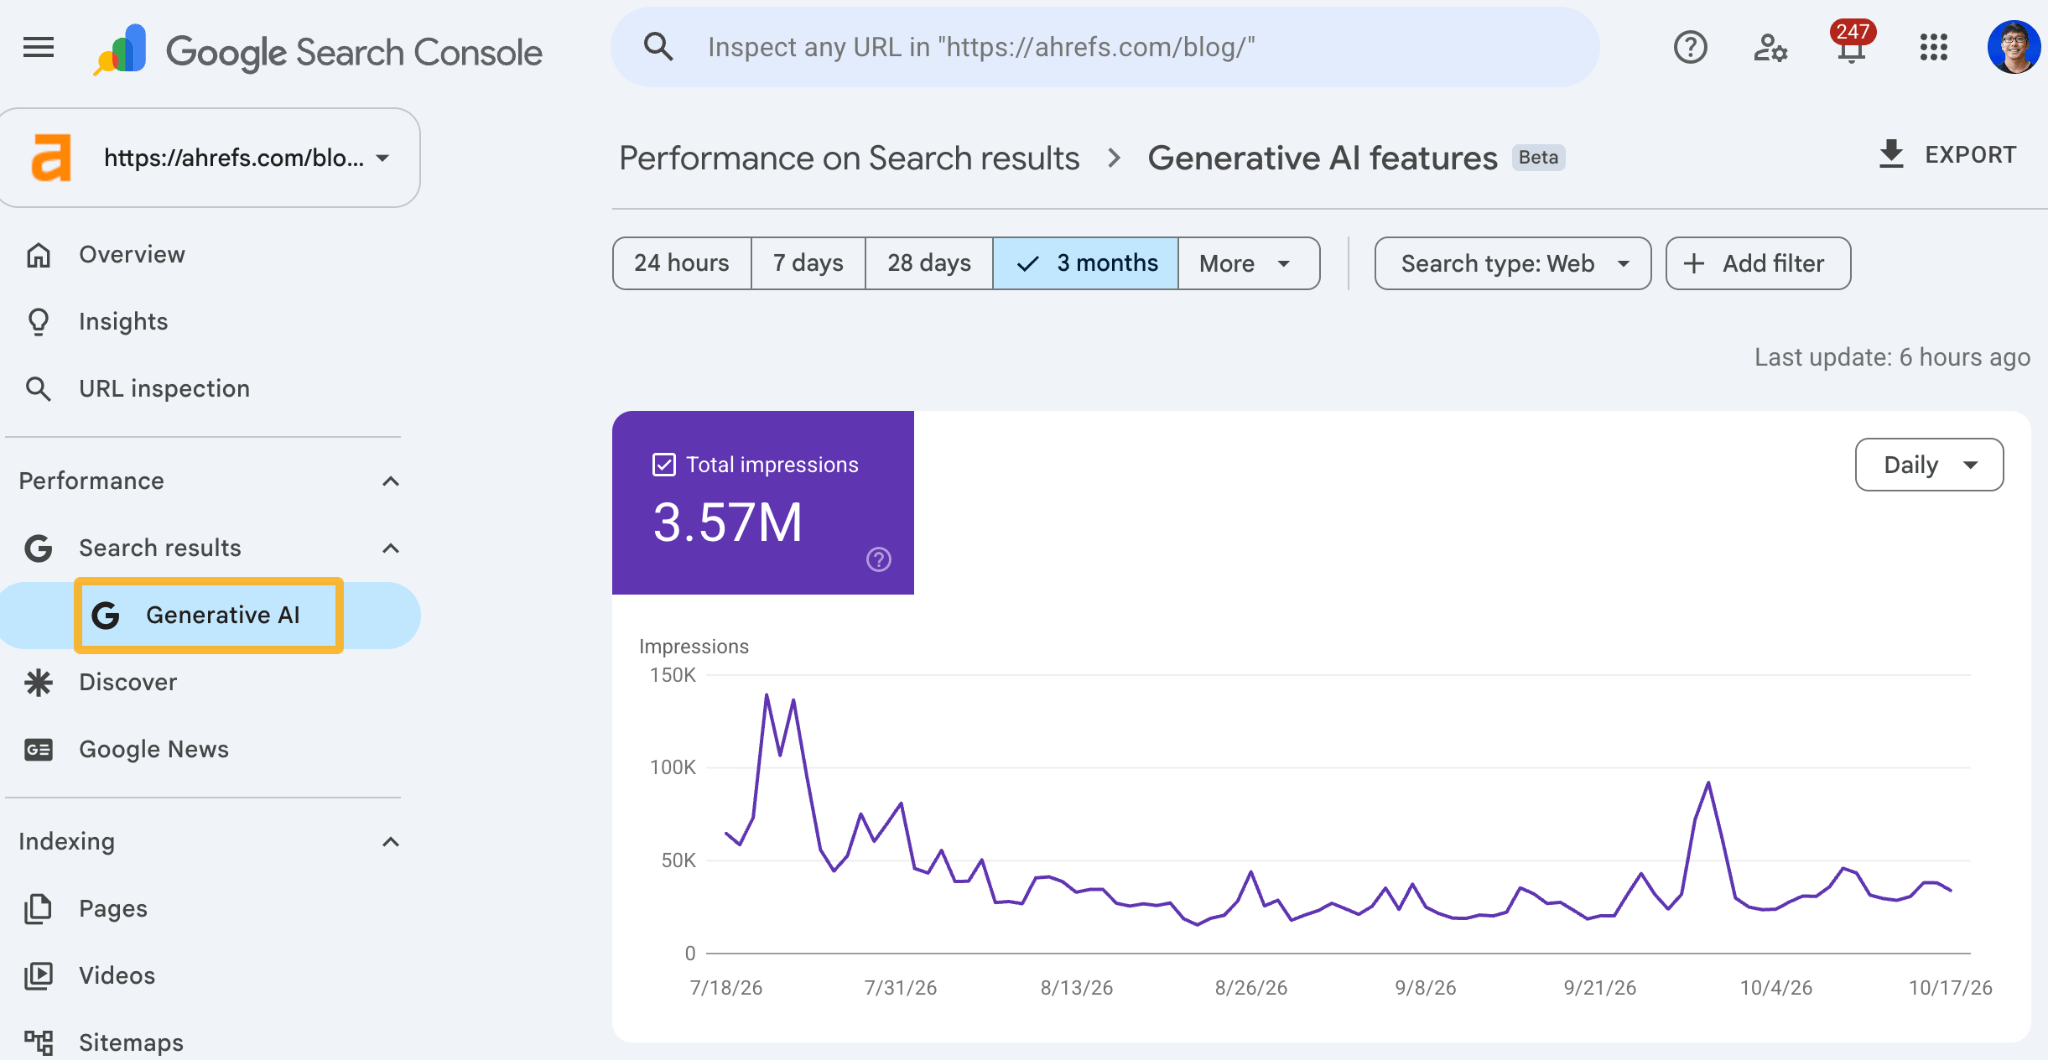The height and width of the screenshot is (1060, 2048).
Task: Open the account profile avatar
Action: [x=2013, y=47]
